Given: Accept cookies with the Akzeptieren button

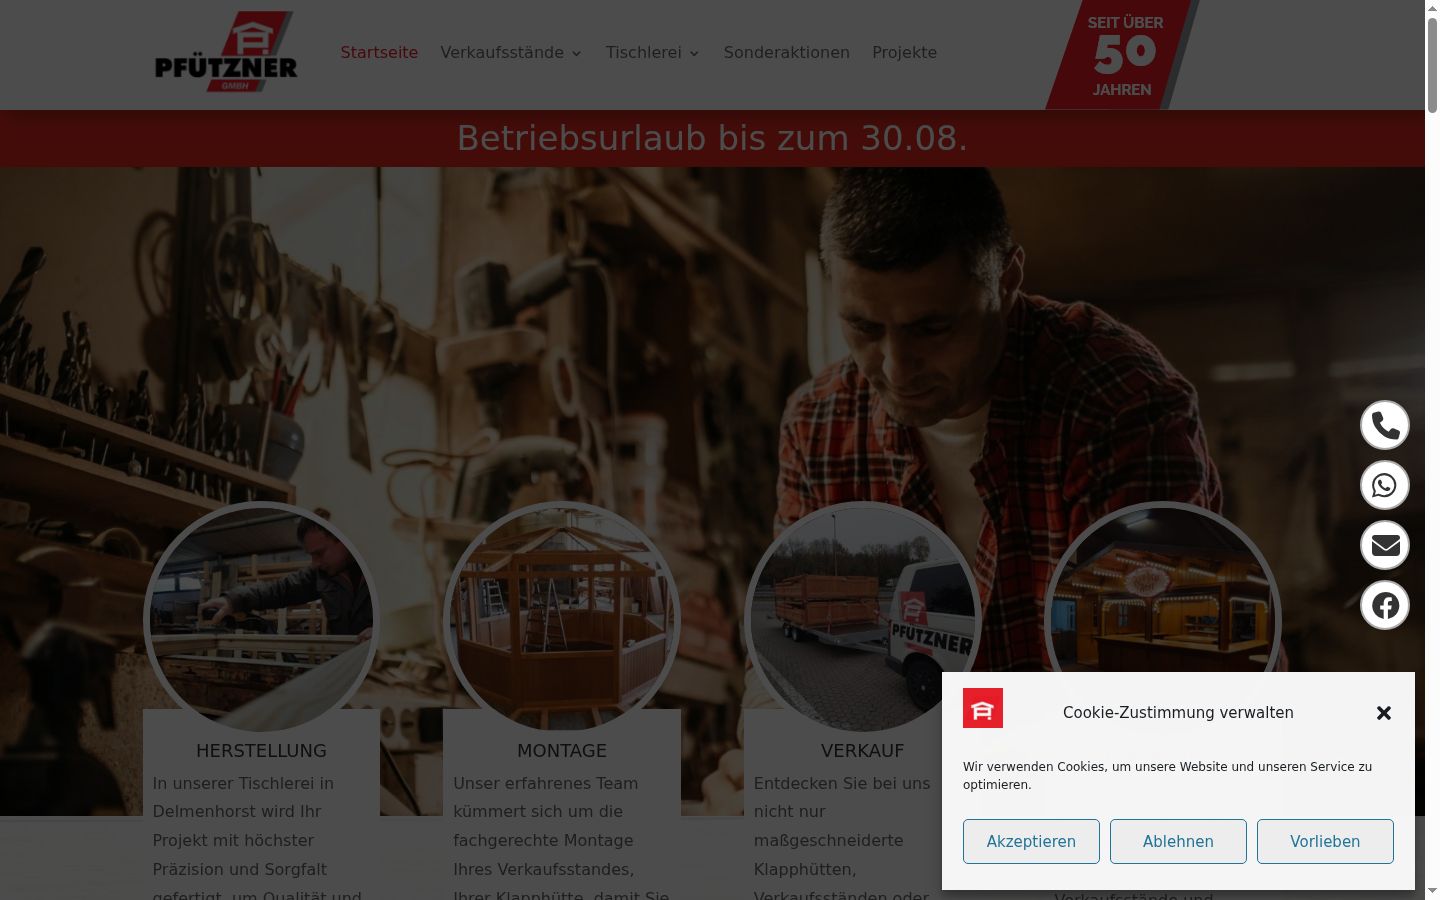Looking at the screenshot, I should [1031, 841].
